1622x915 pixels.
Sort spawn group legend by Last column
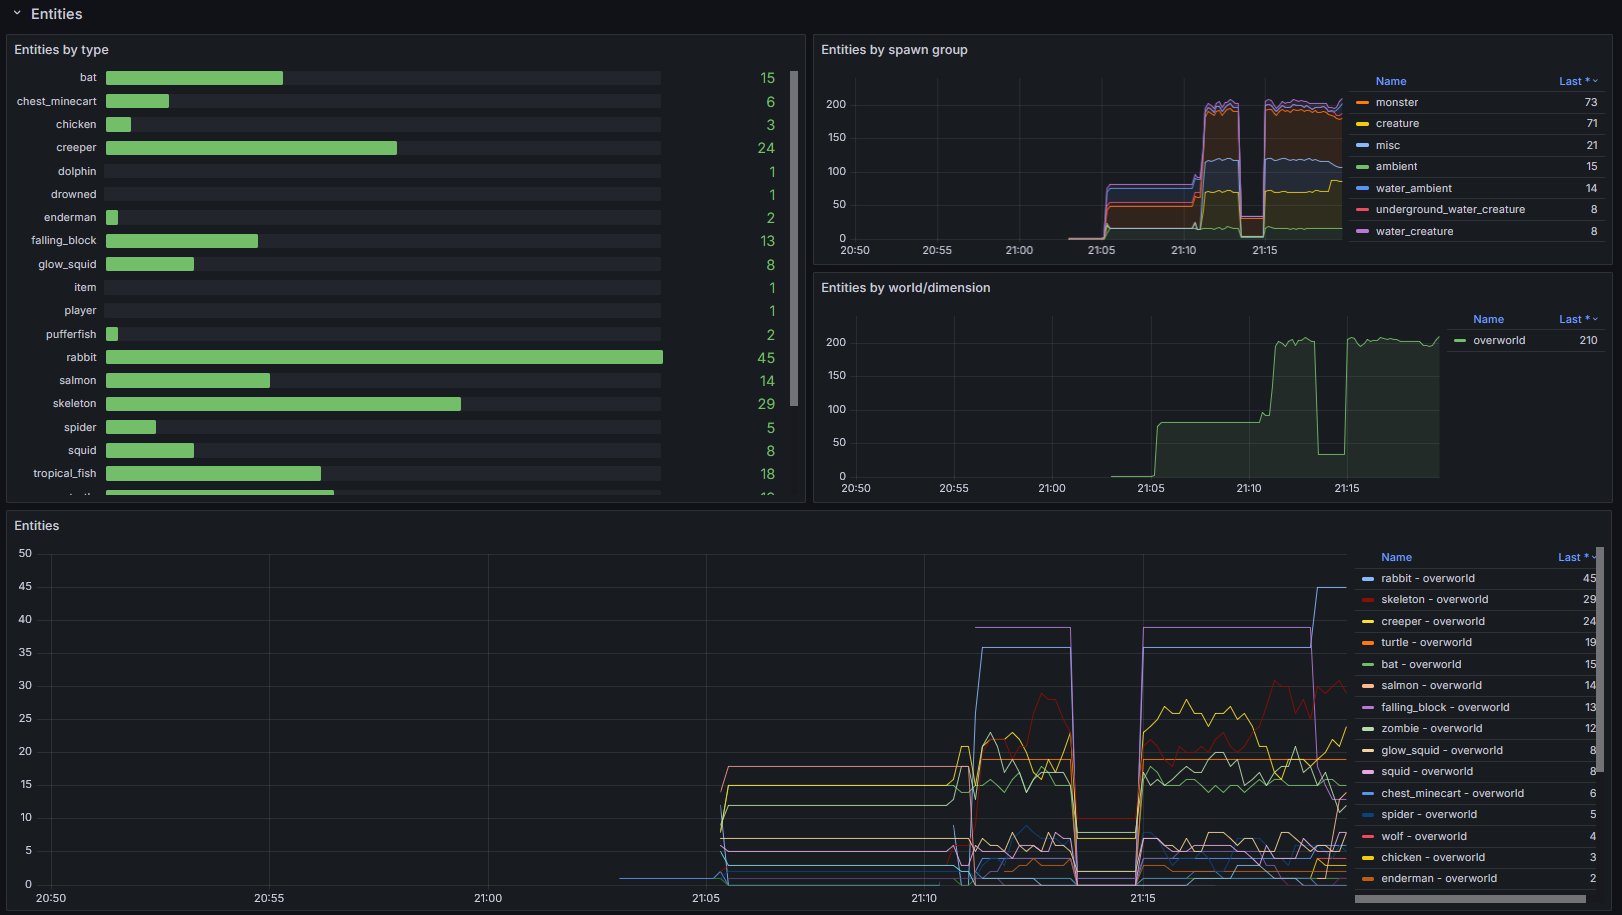click(x=1577, y=82)
